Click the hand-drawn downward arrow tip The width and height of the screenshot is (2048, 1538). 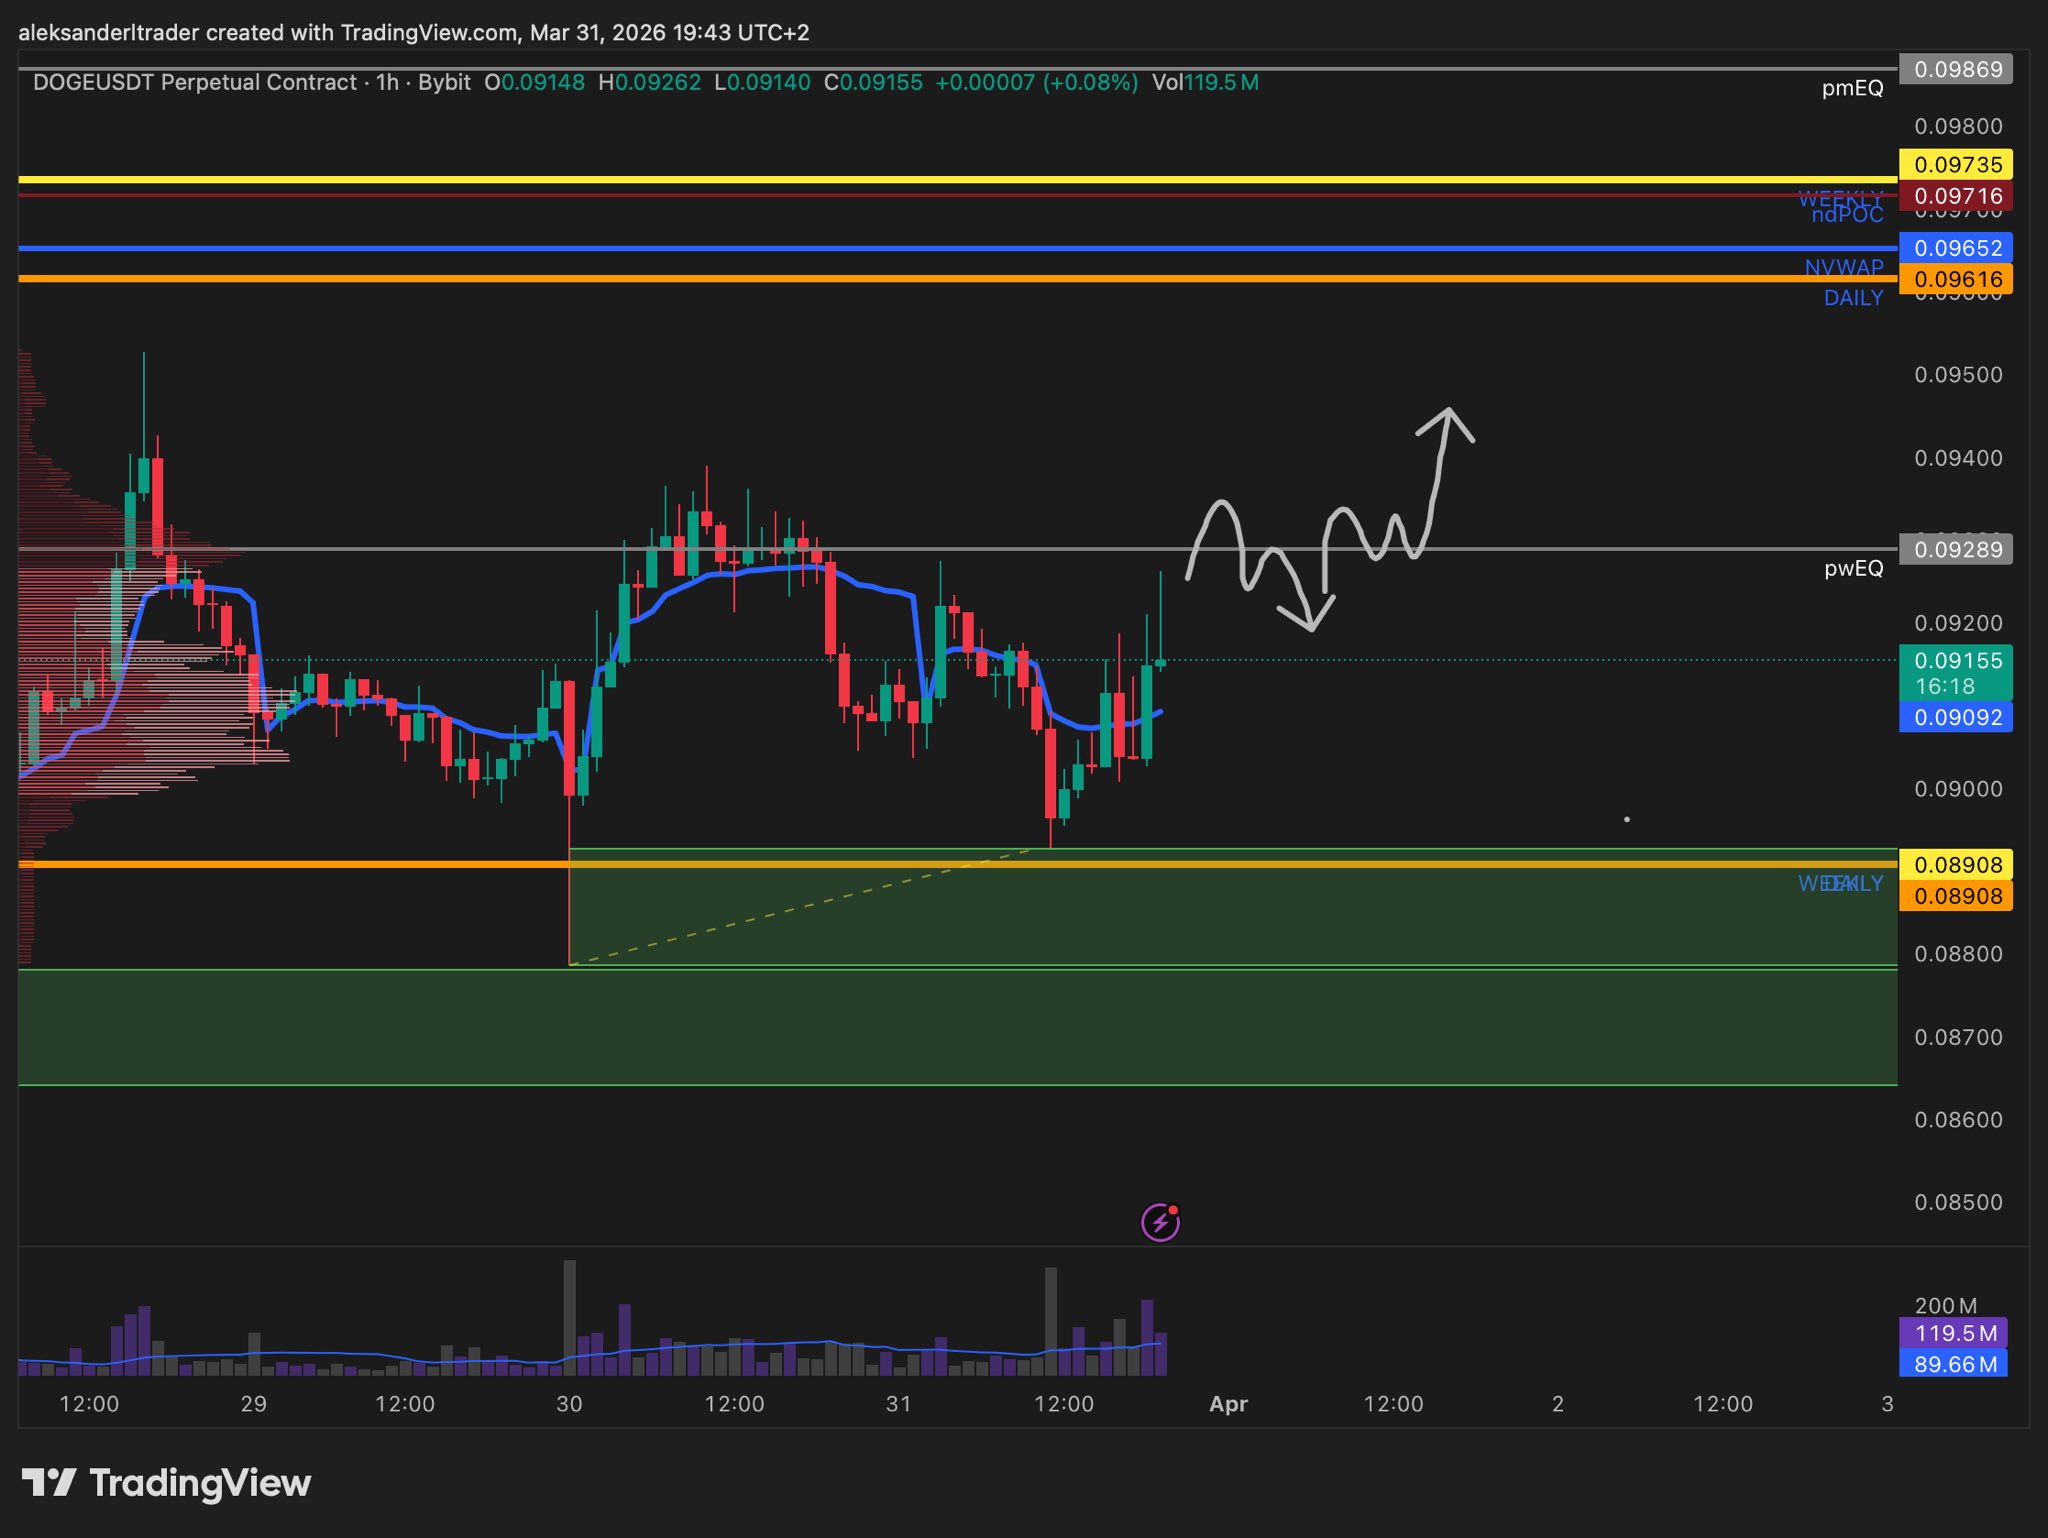point(1311,627)
